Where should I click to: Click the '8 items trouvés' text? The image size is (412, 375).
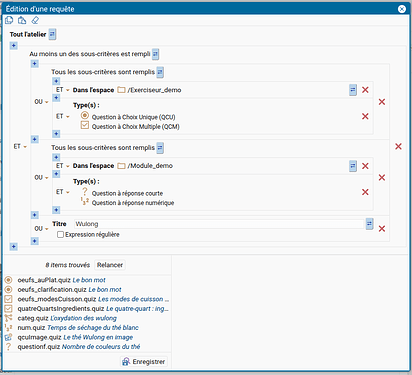coord(68,265)
